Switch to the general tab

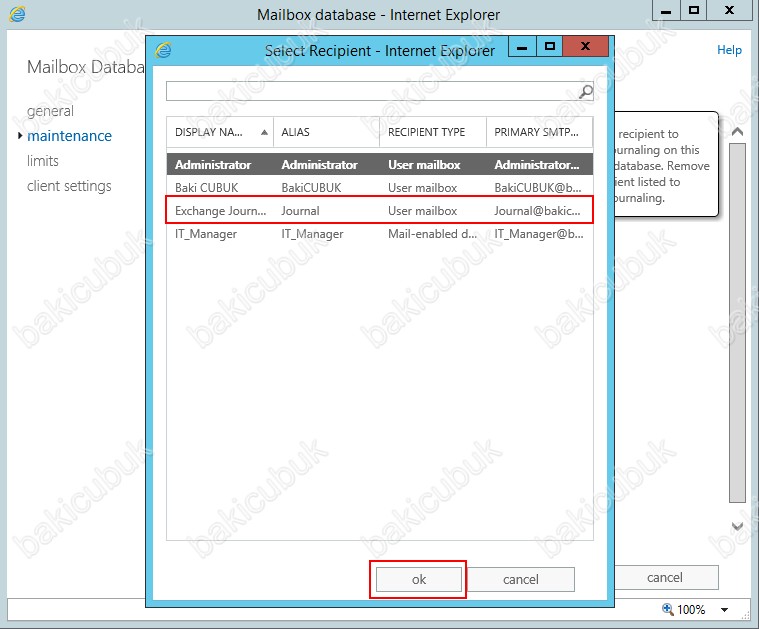pyautogui.click(x=50, y=111)
